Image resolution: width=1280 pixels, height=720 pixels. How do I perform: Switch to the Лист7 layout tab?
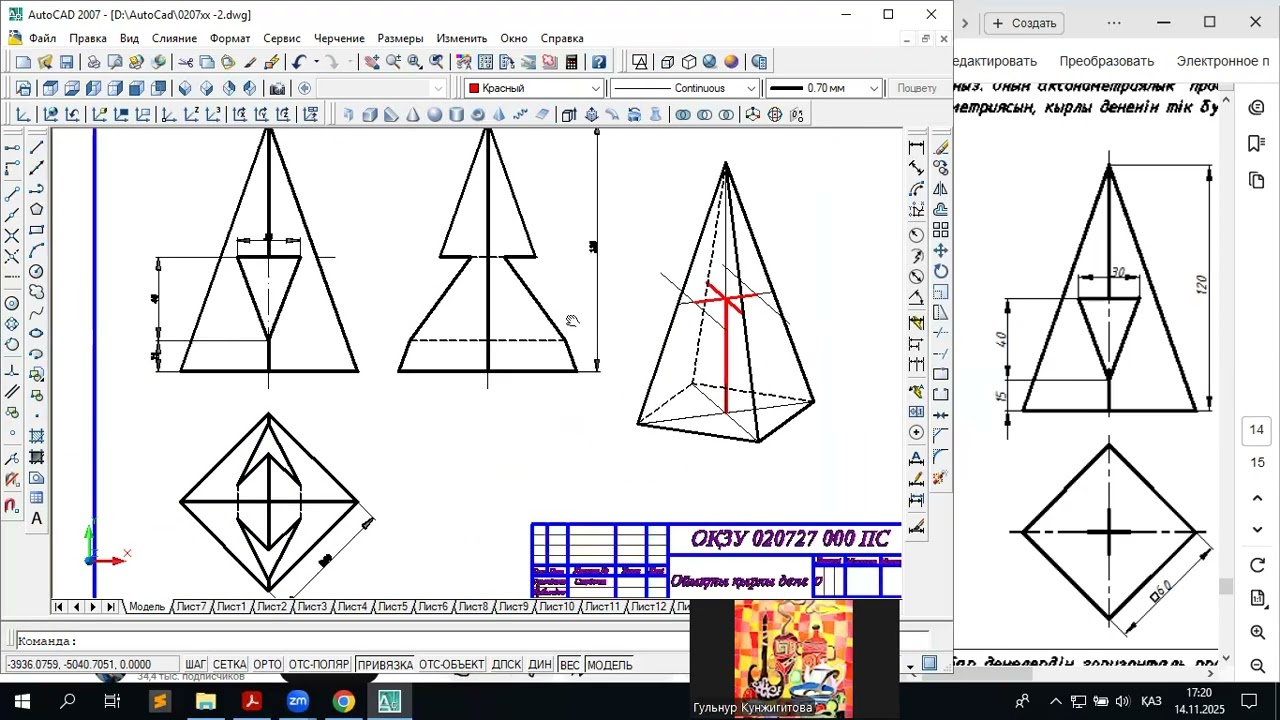pos(190,607)
